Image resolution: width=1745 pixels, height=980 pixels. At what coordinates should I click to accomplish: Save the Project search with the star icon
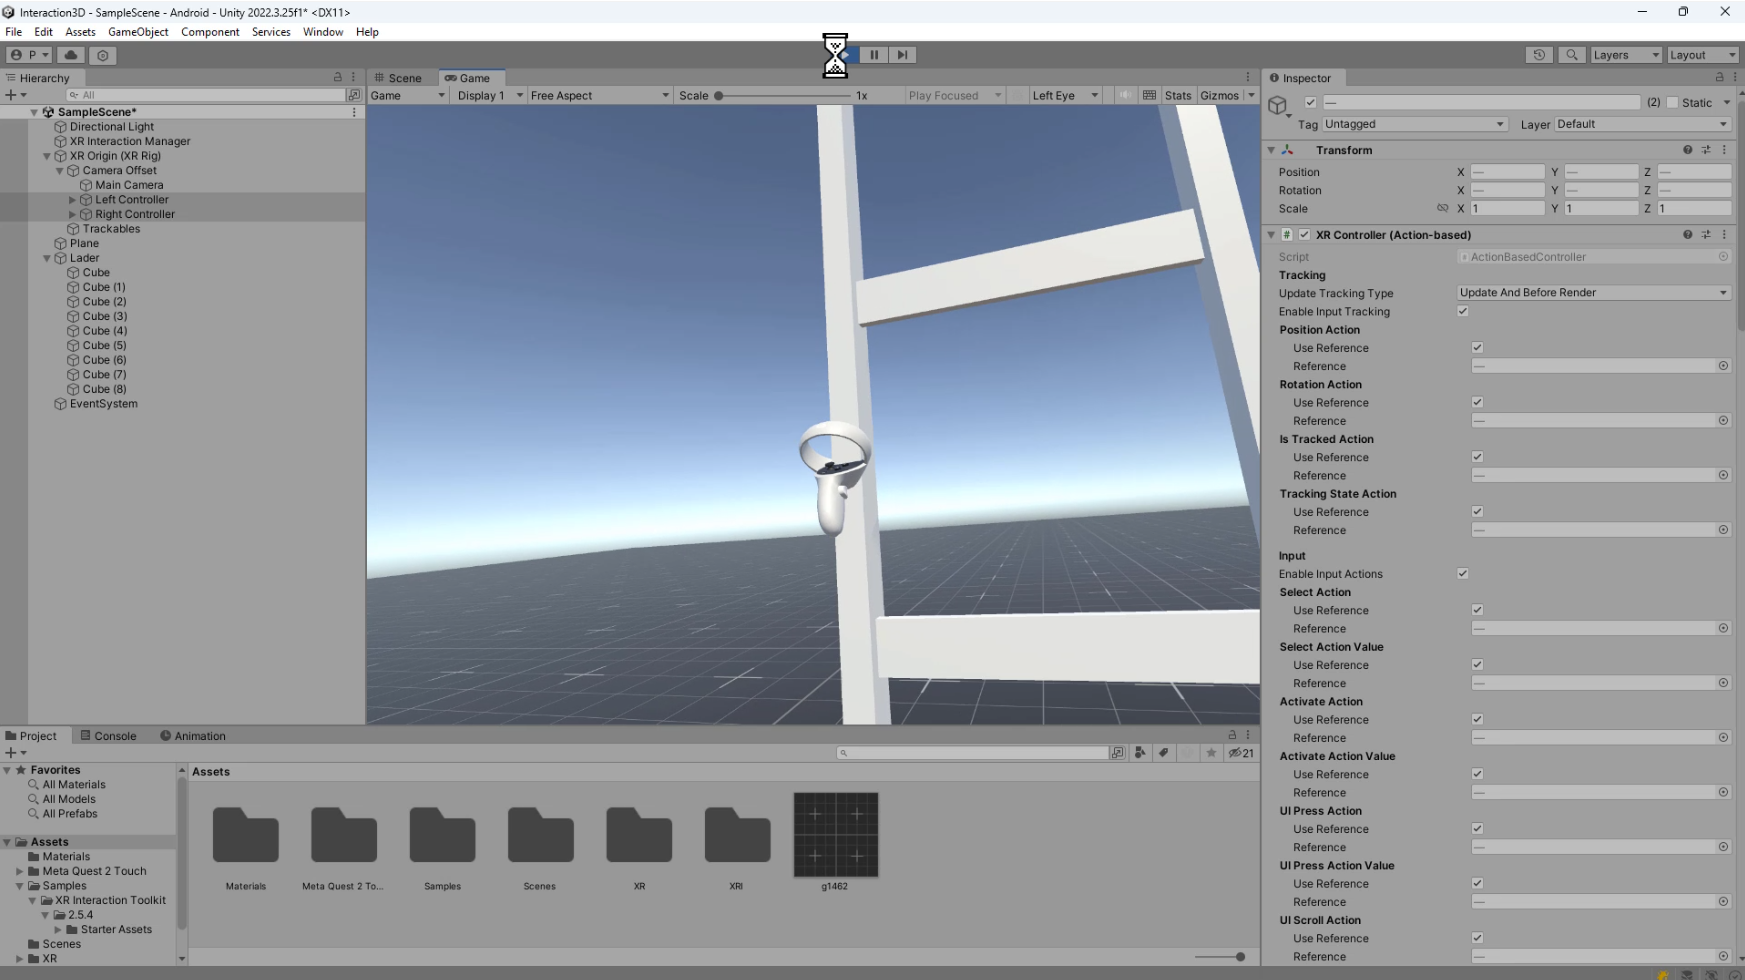1211,753
